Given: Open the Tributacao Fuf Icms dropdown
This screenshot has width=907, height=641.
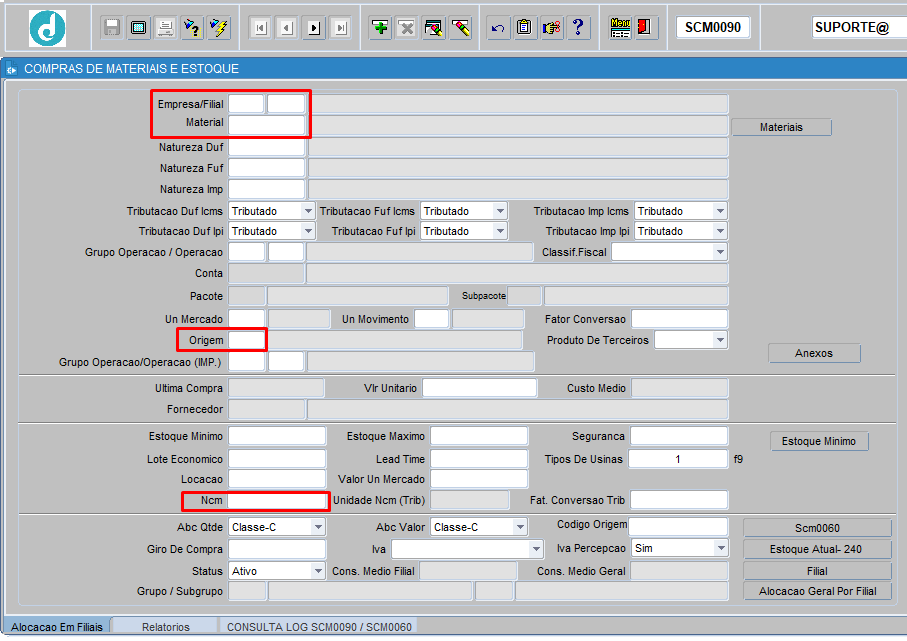Looking at the screenshot, I should pyautogui.click(x=500, y=211).
